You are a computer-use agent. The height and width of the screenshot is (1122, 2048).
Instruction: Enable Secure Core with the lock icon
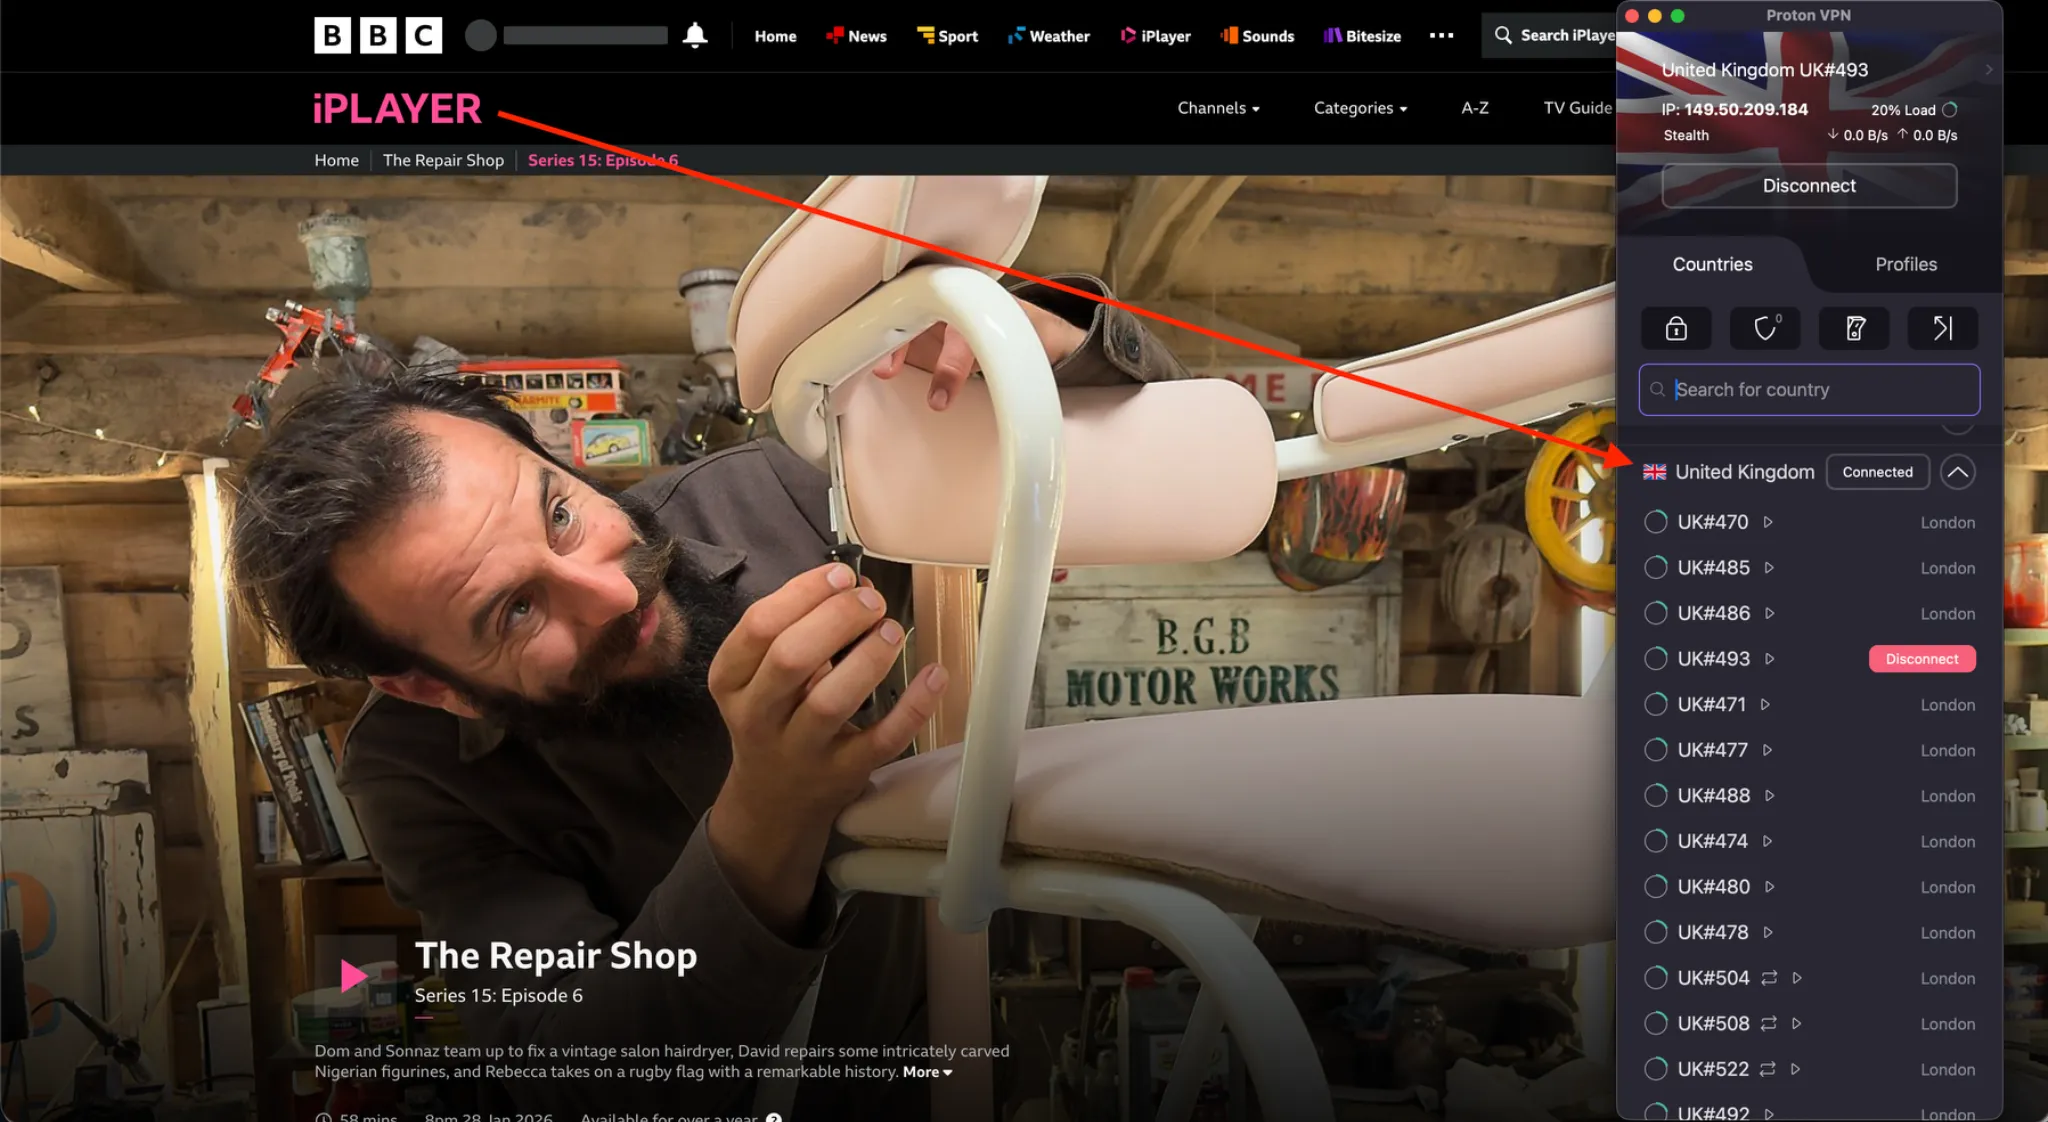(x=1676, y=328)
